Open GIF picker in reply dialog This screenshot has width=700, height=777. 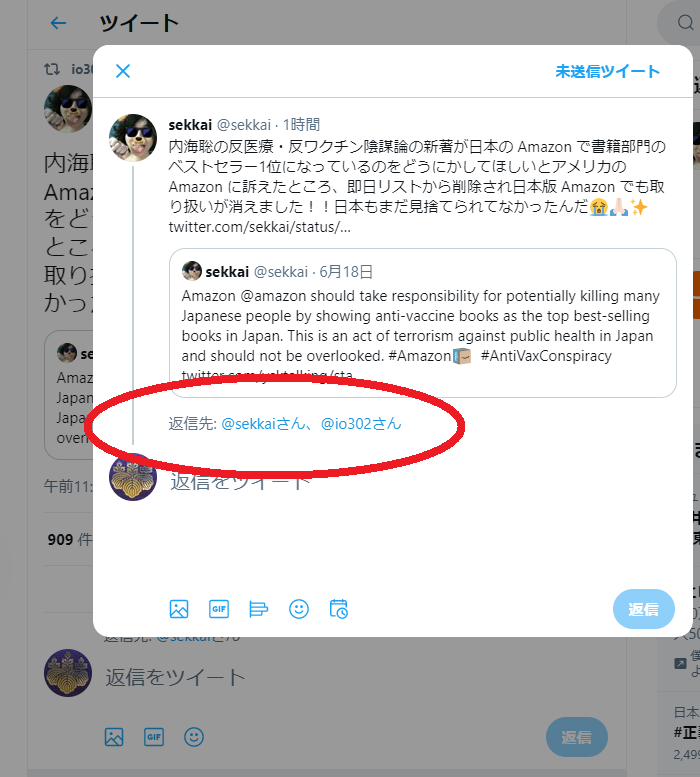point(219,609)
